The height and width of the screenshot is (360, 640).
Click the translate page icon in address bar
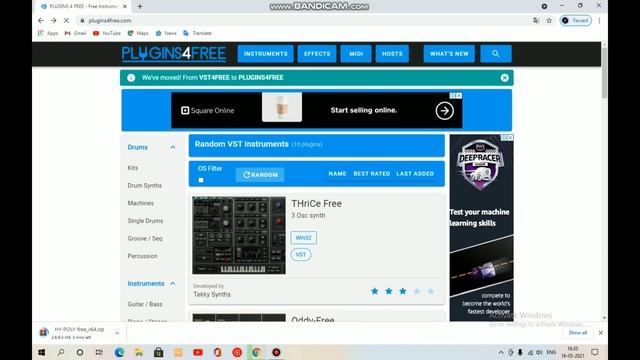coord(536,20)
